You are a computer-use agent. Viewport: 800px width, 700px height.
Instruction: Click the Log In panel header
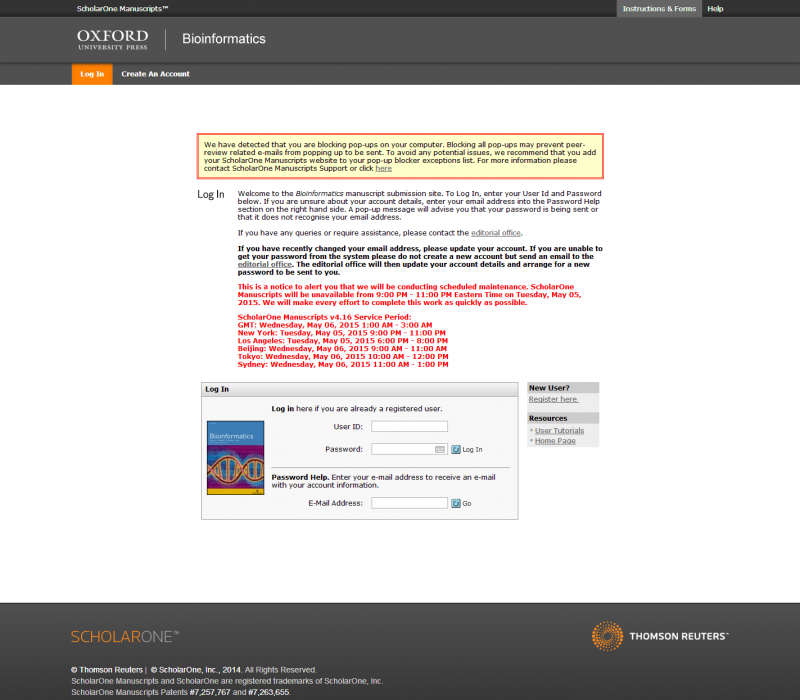[x=360, y=389]
